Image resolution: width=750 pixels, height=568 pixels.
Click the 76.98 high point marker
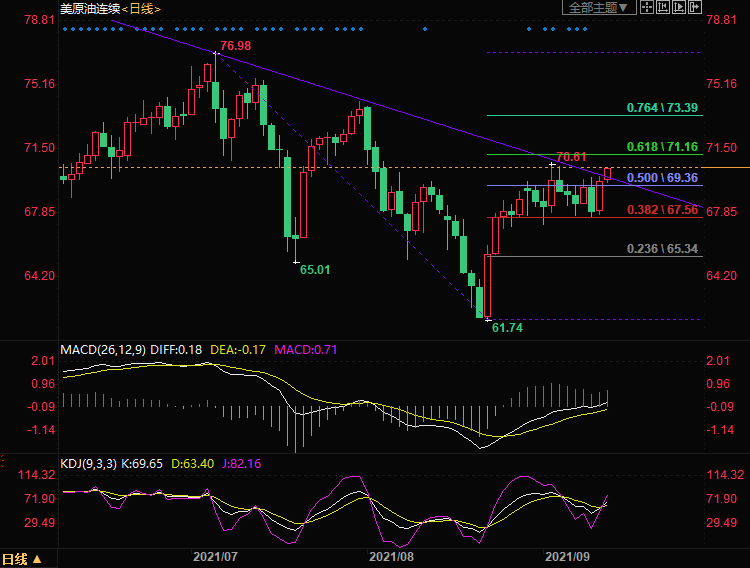pos(235,47)
